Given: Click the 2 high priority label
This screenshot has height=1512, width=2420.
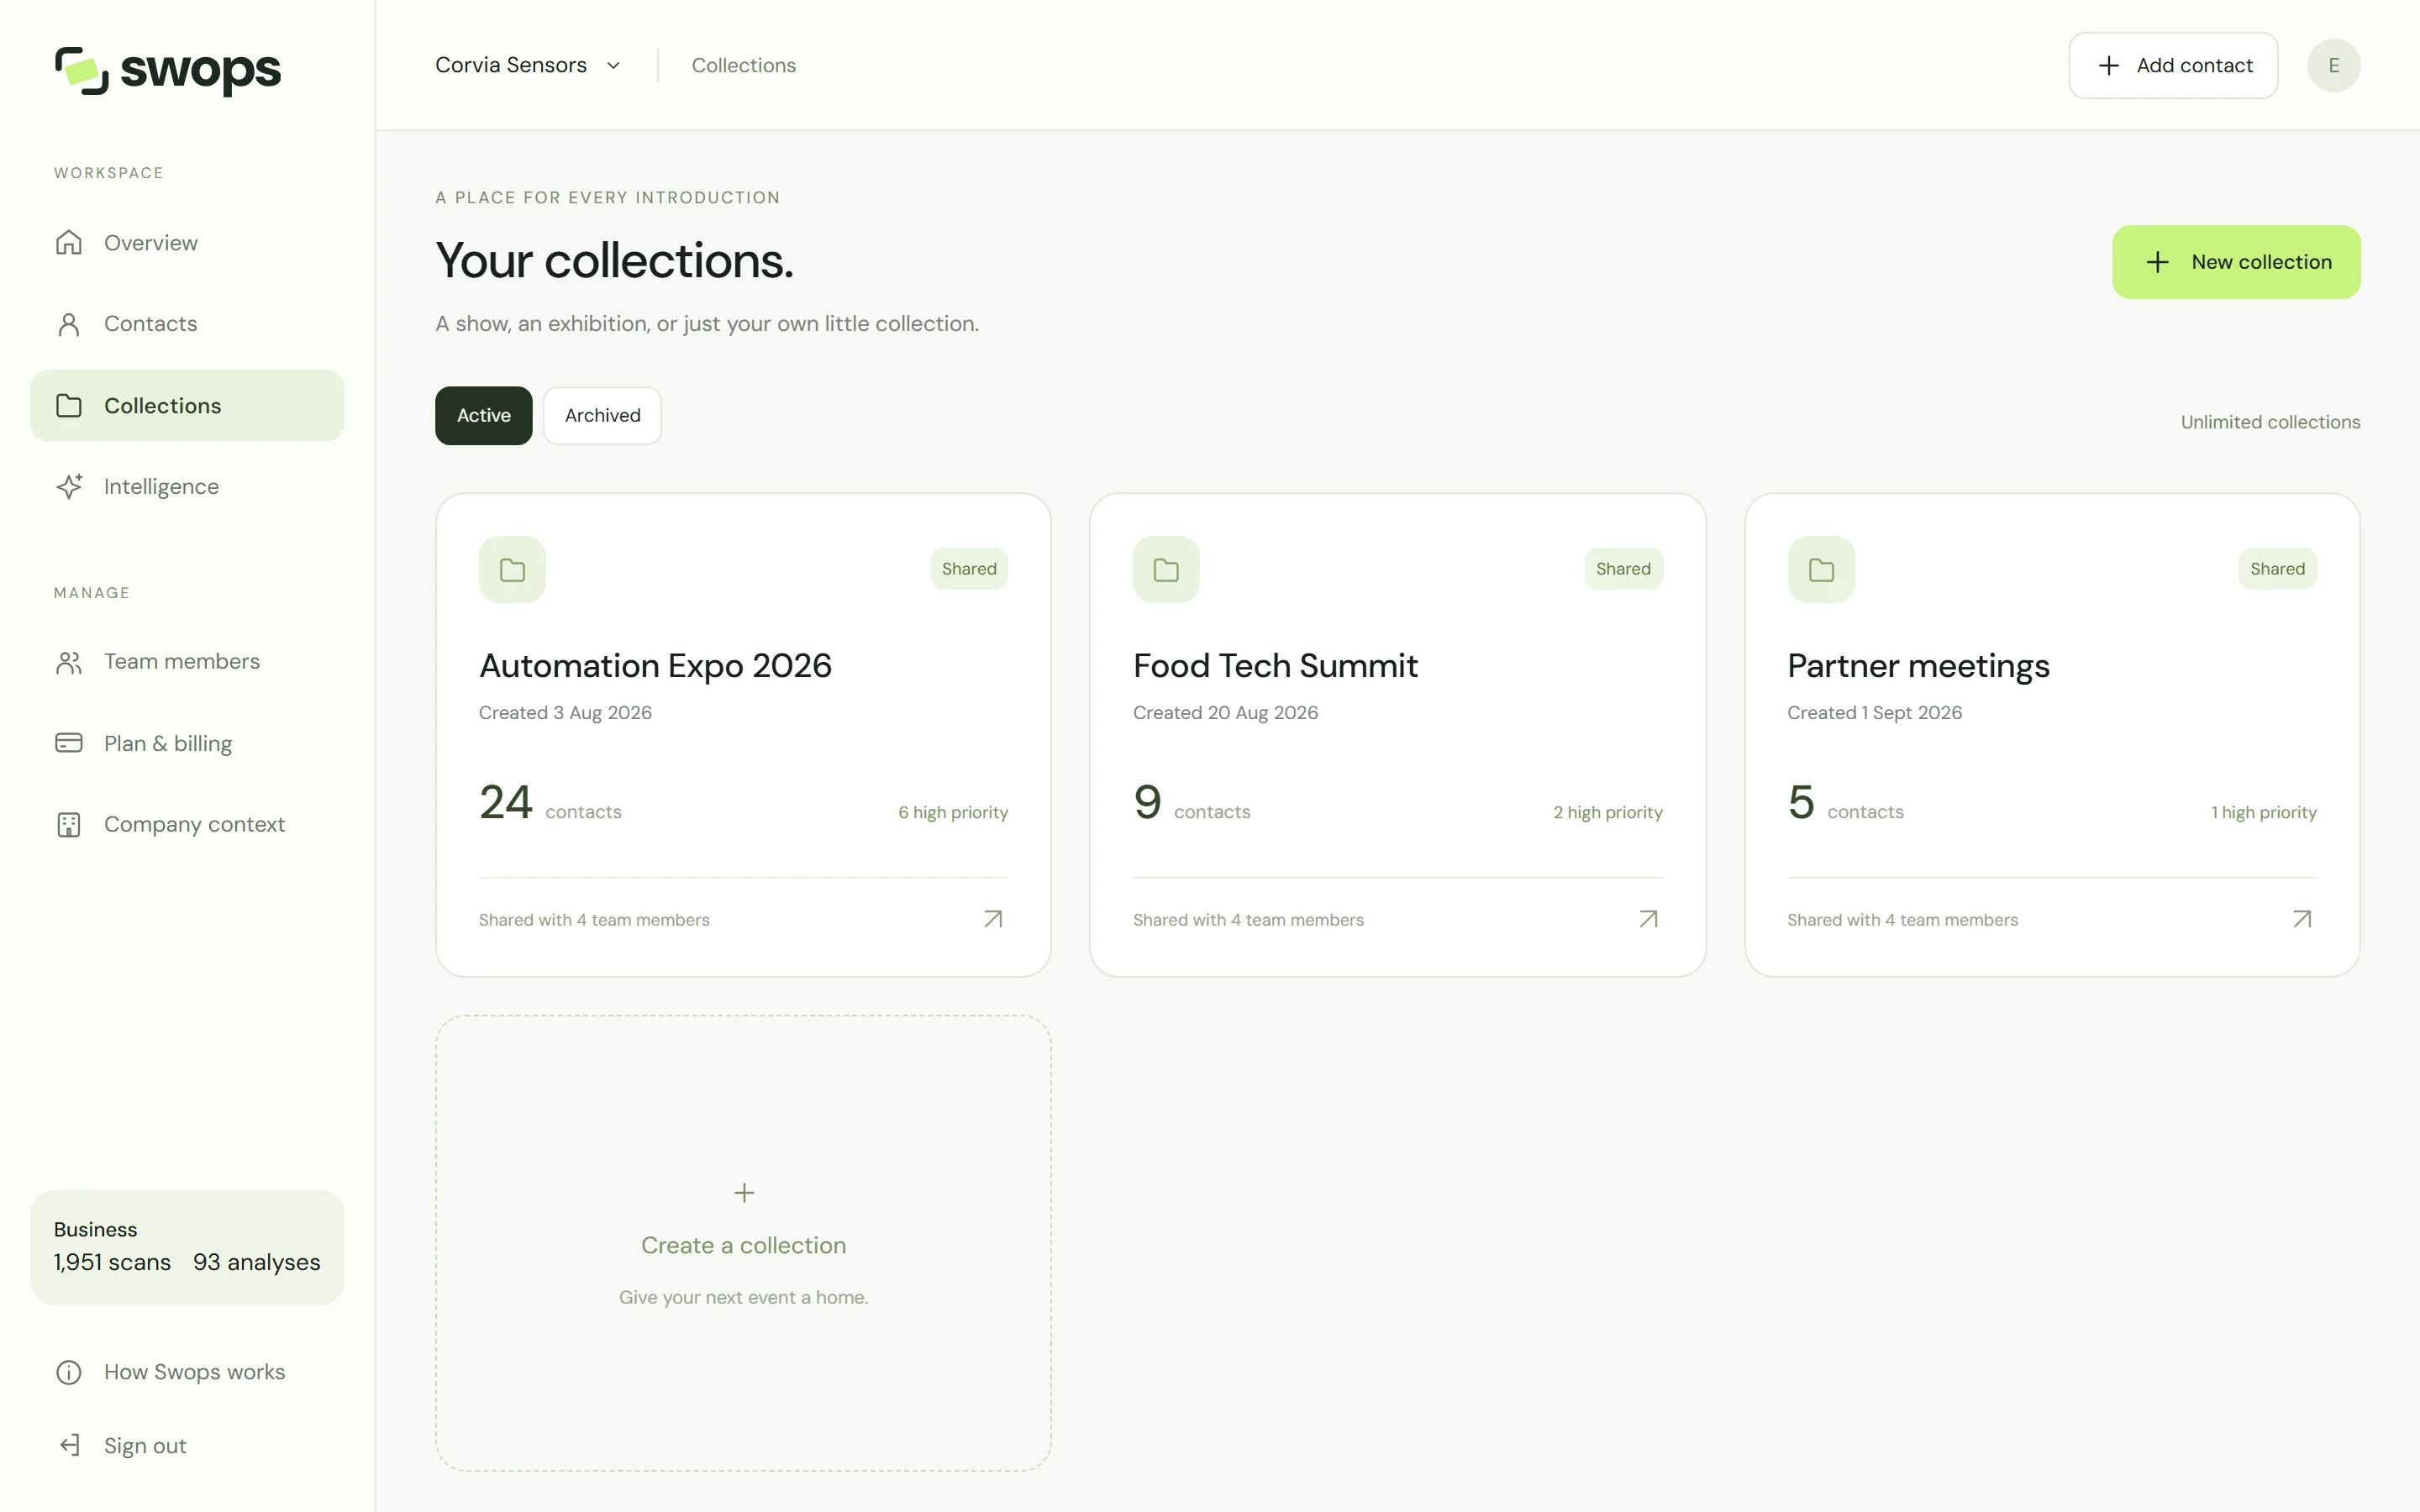Looking at the screenshot, I should pos(1608,812).
